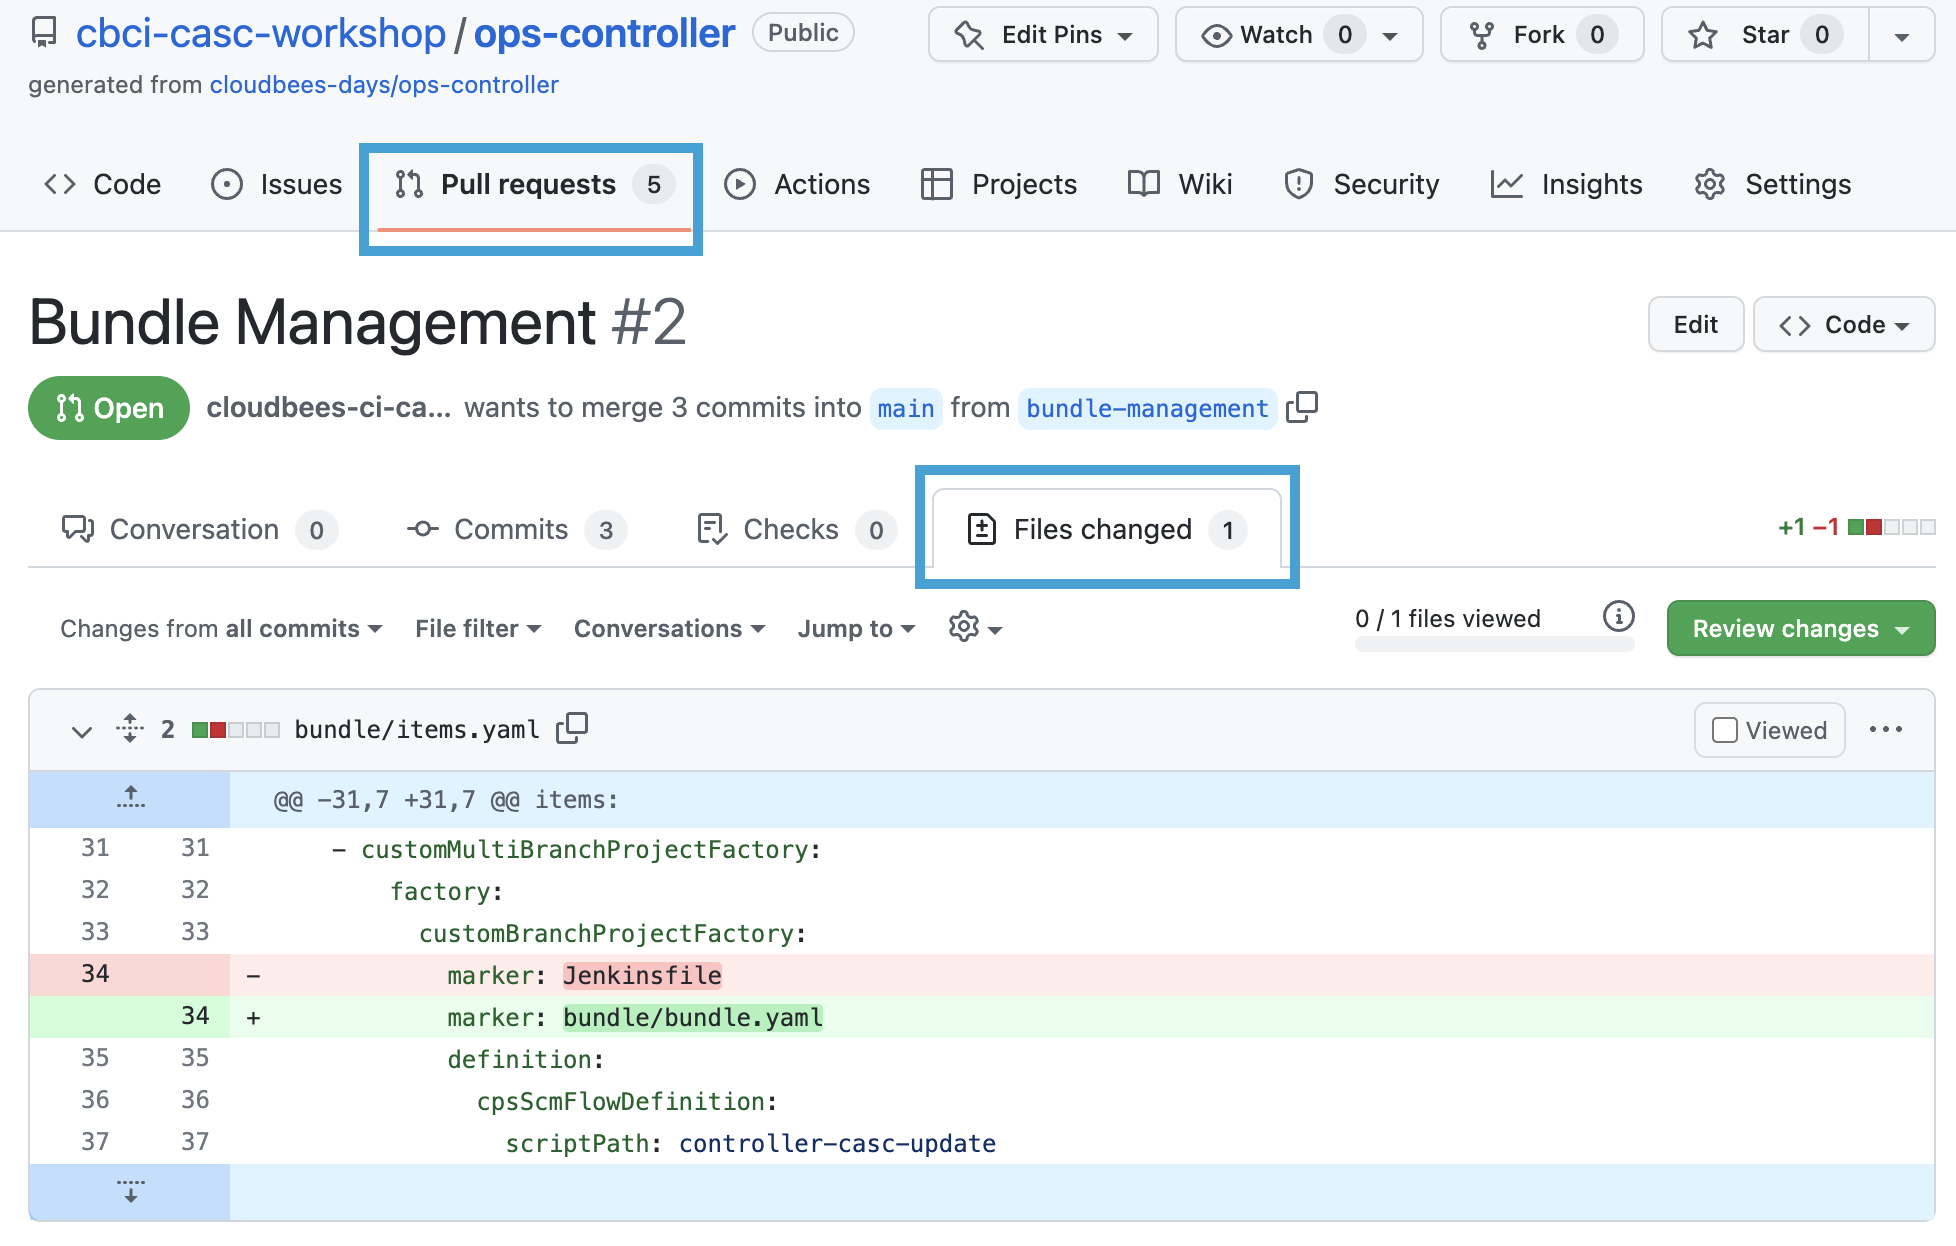This screenshot has width=1956, height=1246.
Task: Open the Actions tab
Action: [x=797, y=184]
